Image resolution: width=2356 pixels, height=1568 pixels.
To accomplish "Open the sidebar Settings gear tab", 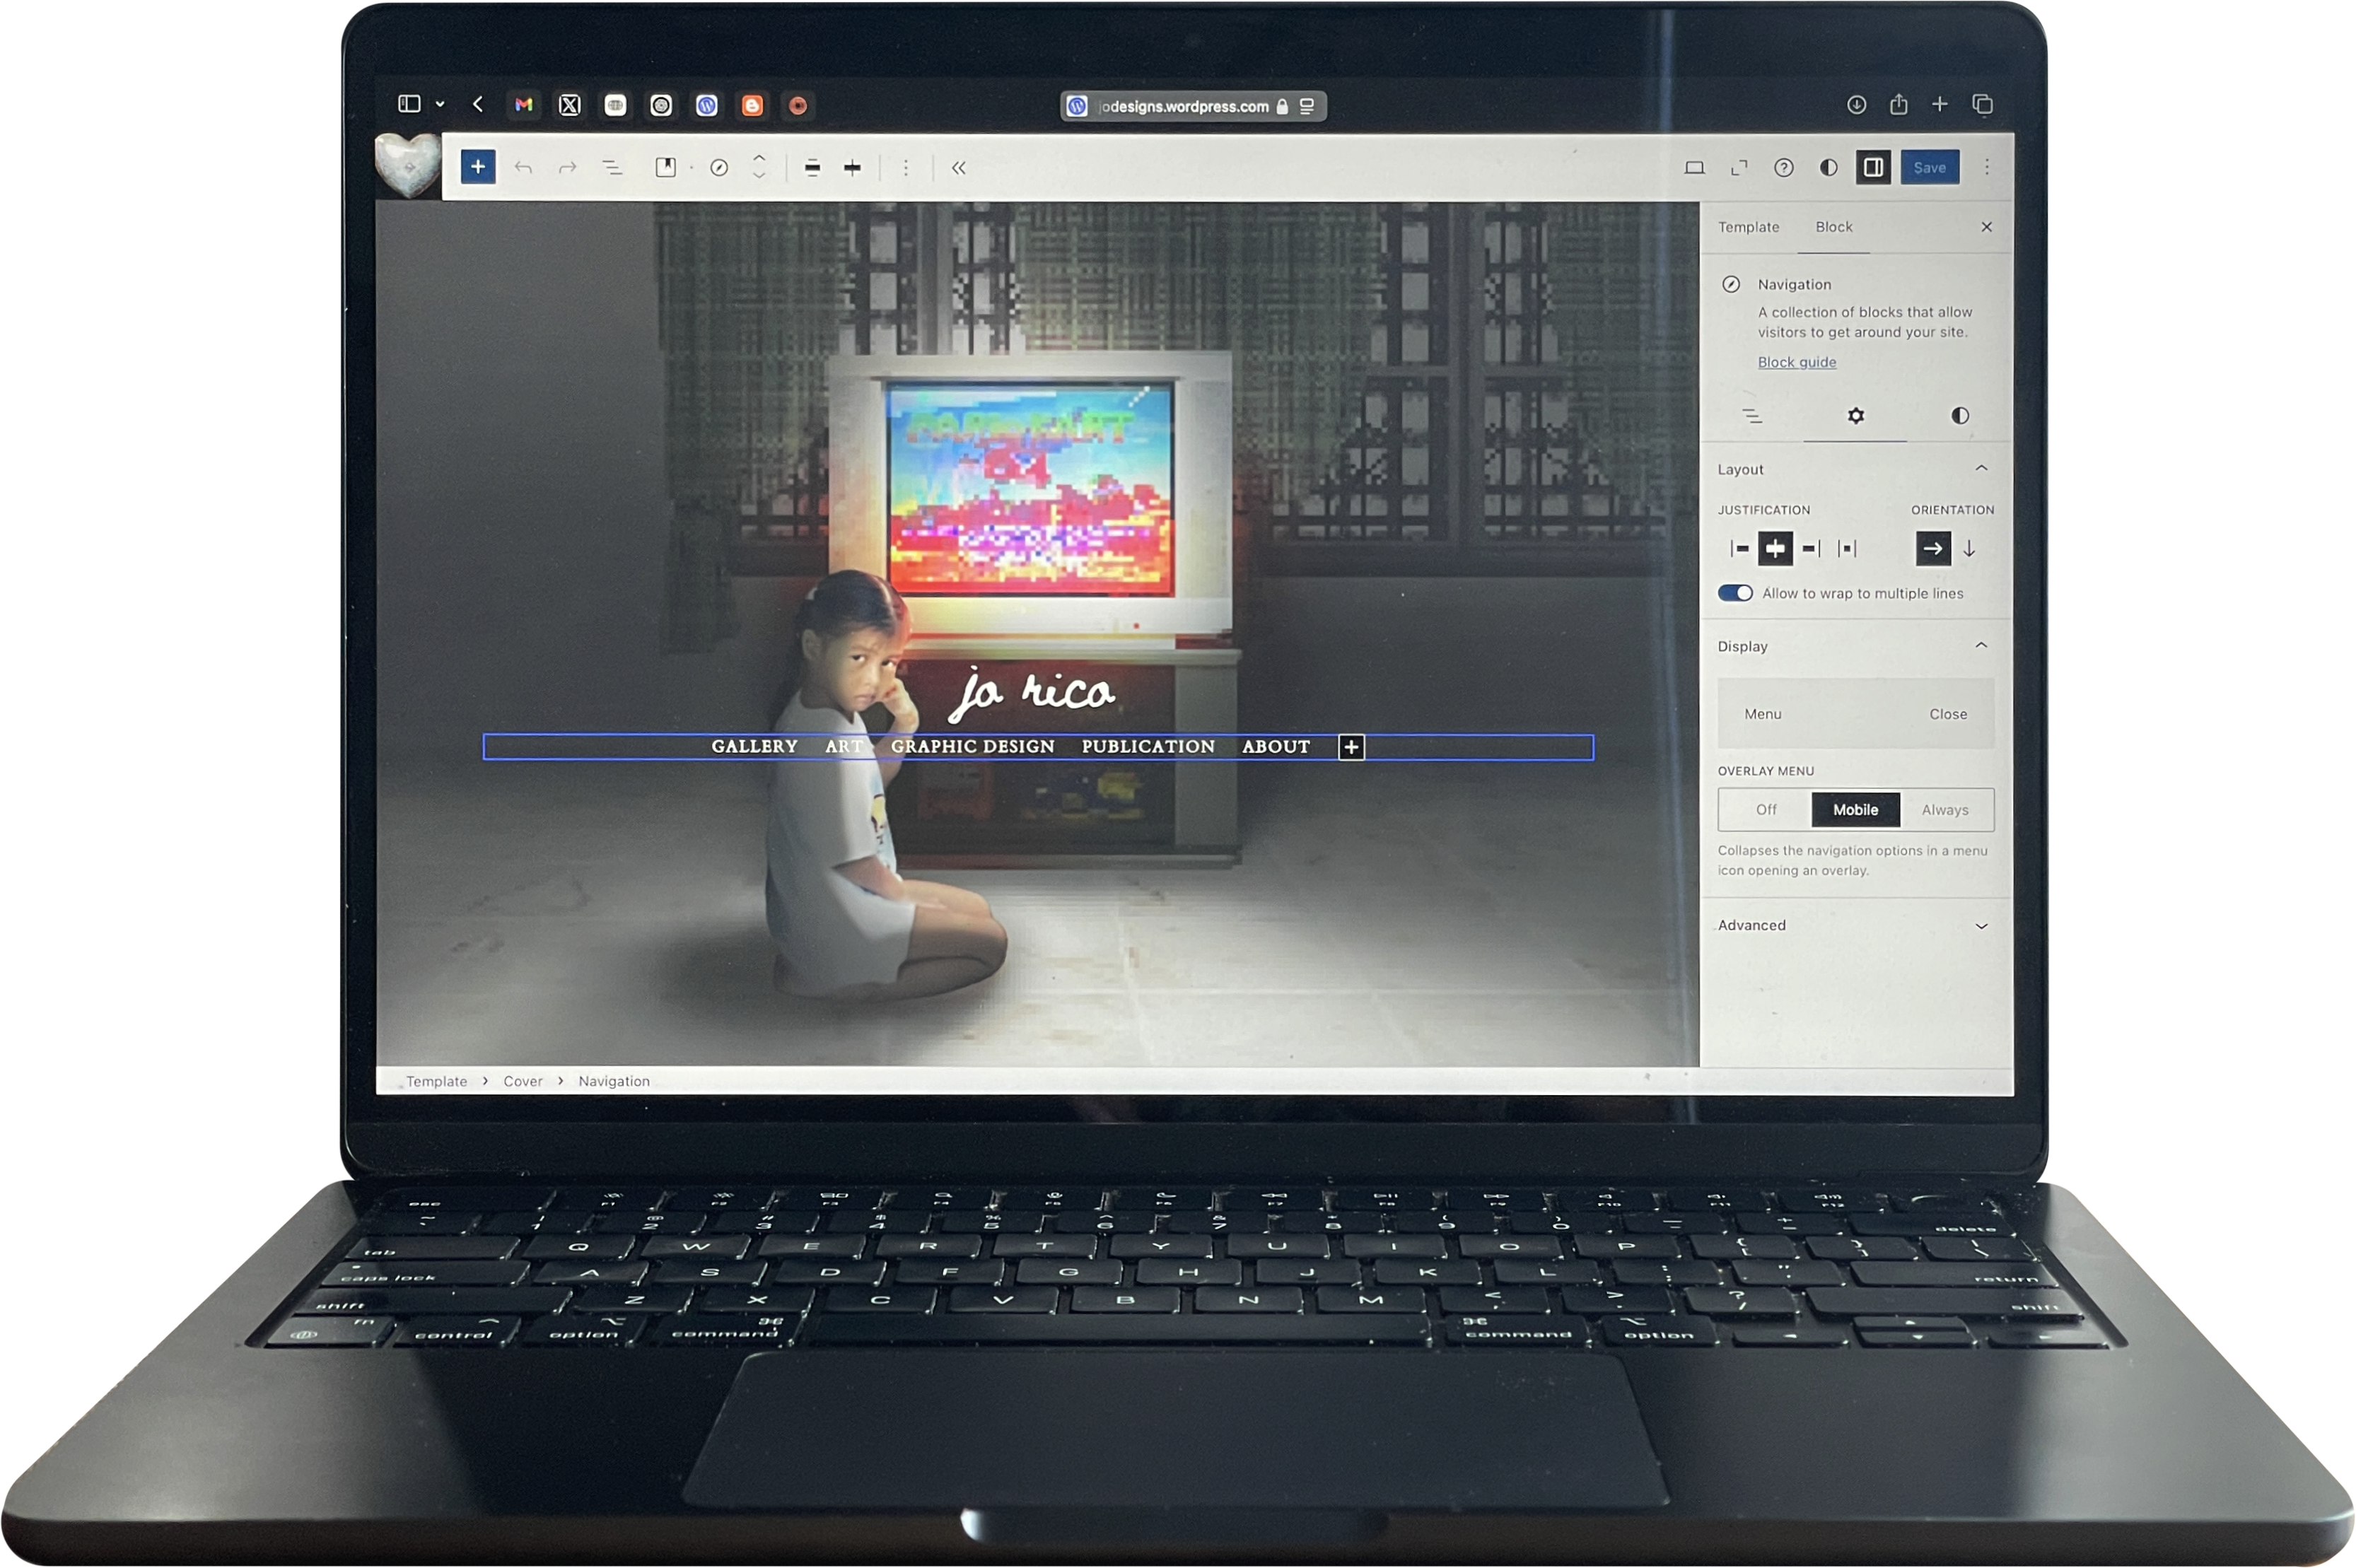I will 1856,416.
